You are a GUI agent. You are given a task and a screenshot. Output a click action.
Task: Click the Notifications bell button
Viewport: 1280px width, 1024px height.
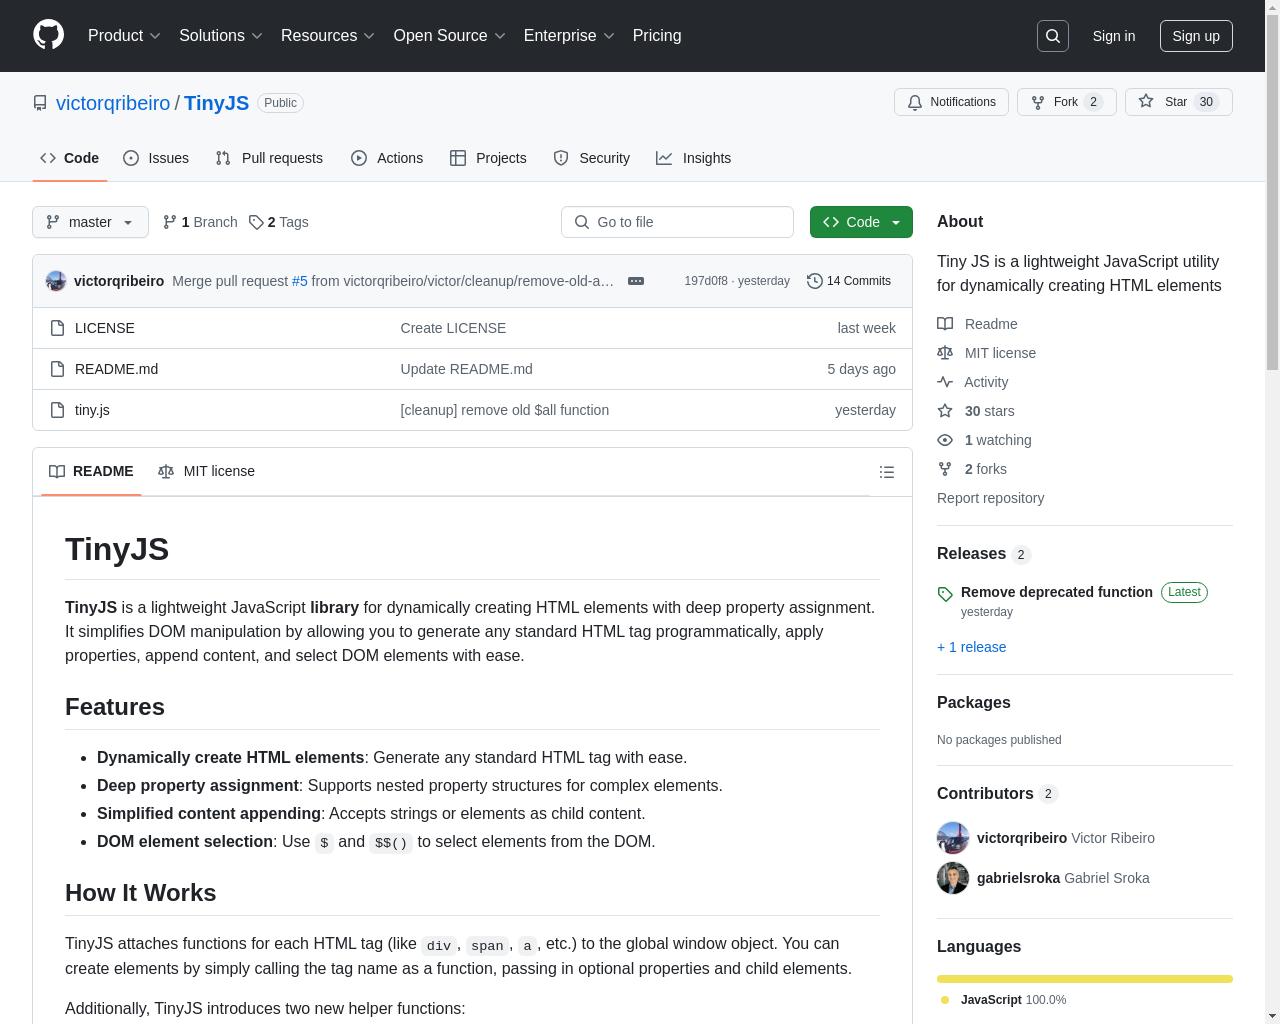[x=951, y=102]
